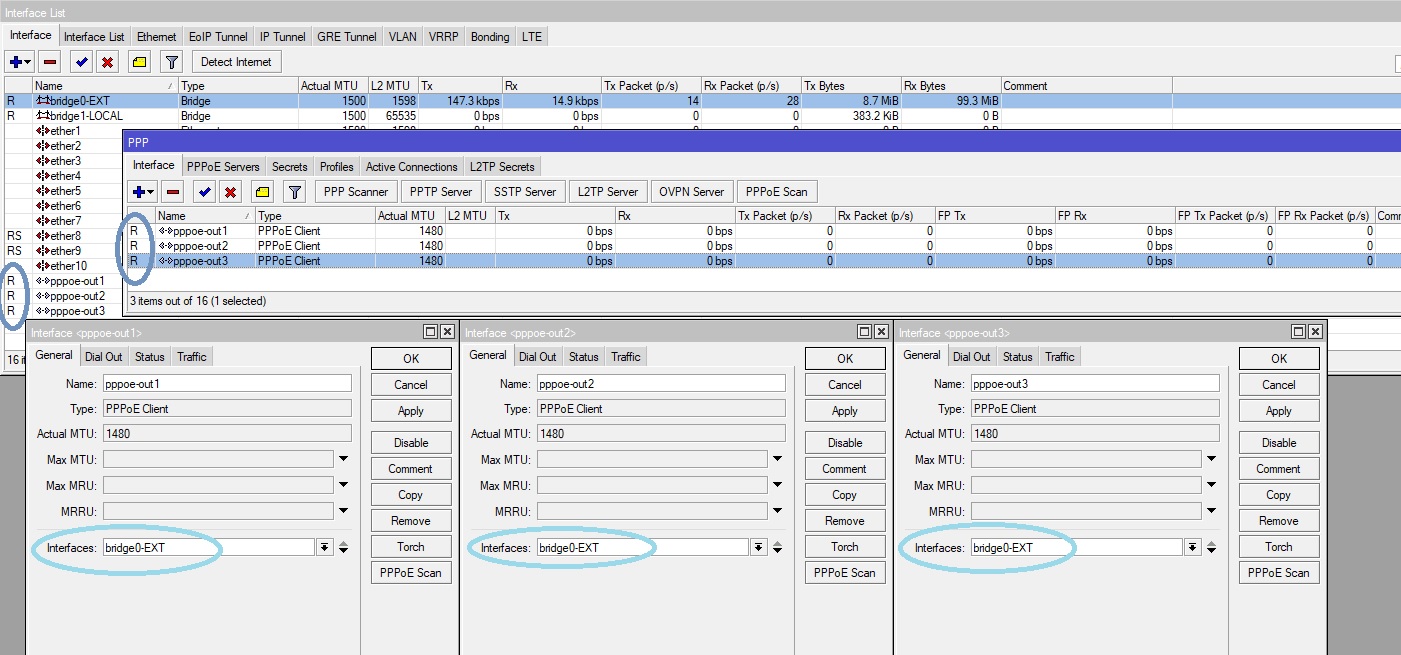1401x655 pixels.
Task: Open the EoIP Tunnel tab
Action: (x=217, y=37)
